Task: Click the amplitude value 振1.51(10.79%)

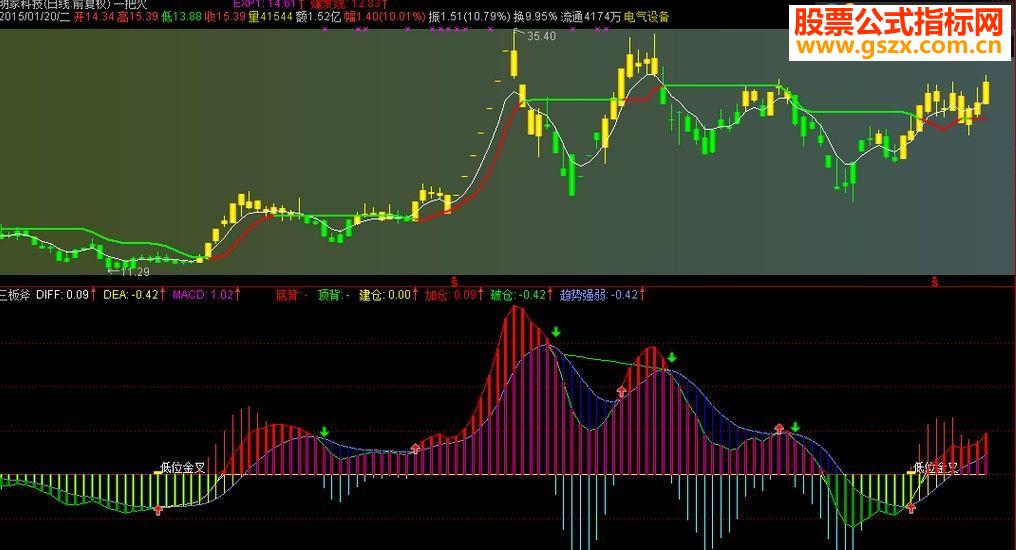Action: point(469,17)
